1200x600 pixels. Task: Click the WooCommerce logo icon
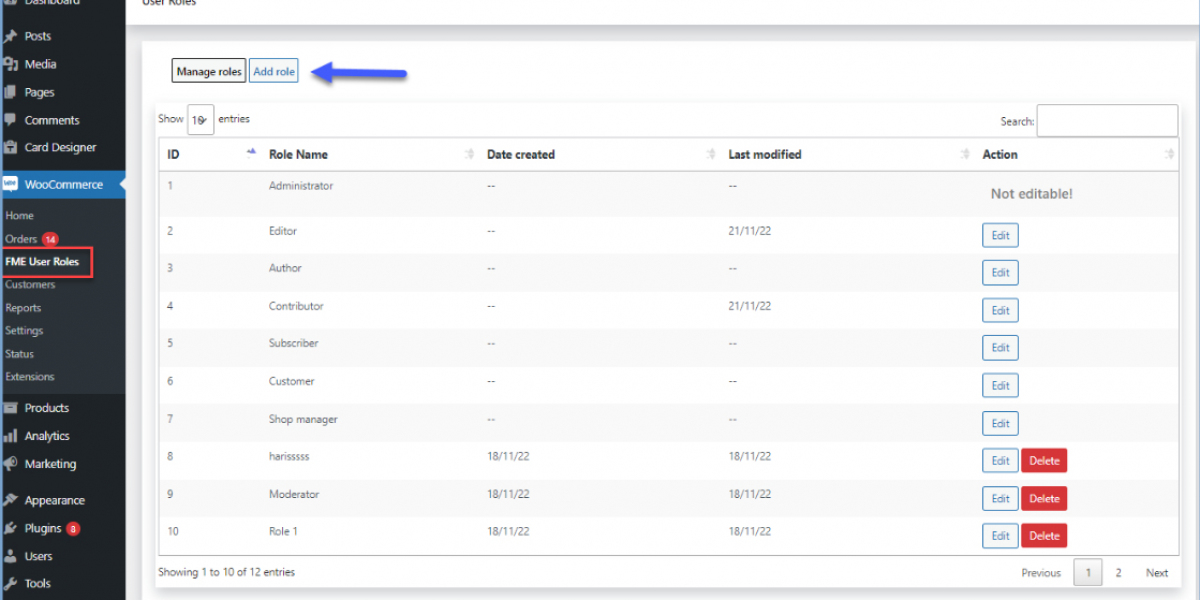click(x=11, y=184)
